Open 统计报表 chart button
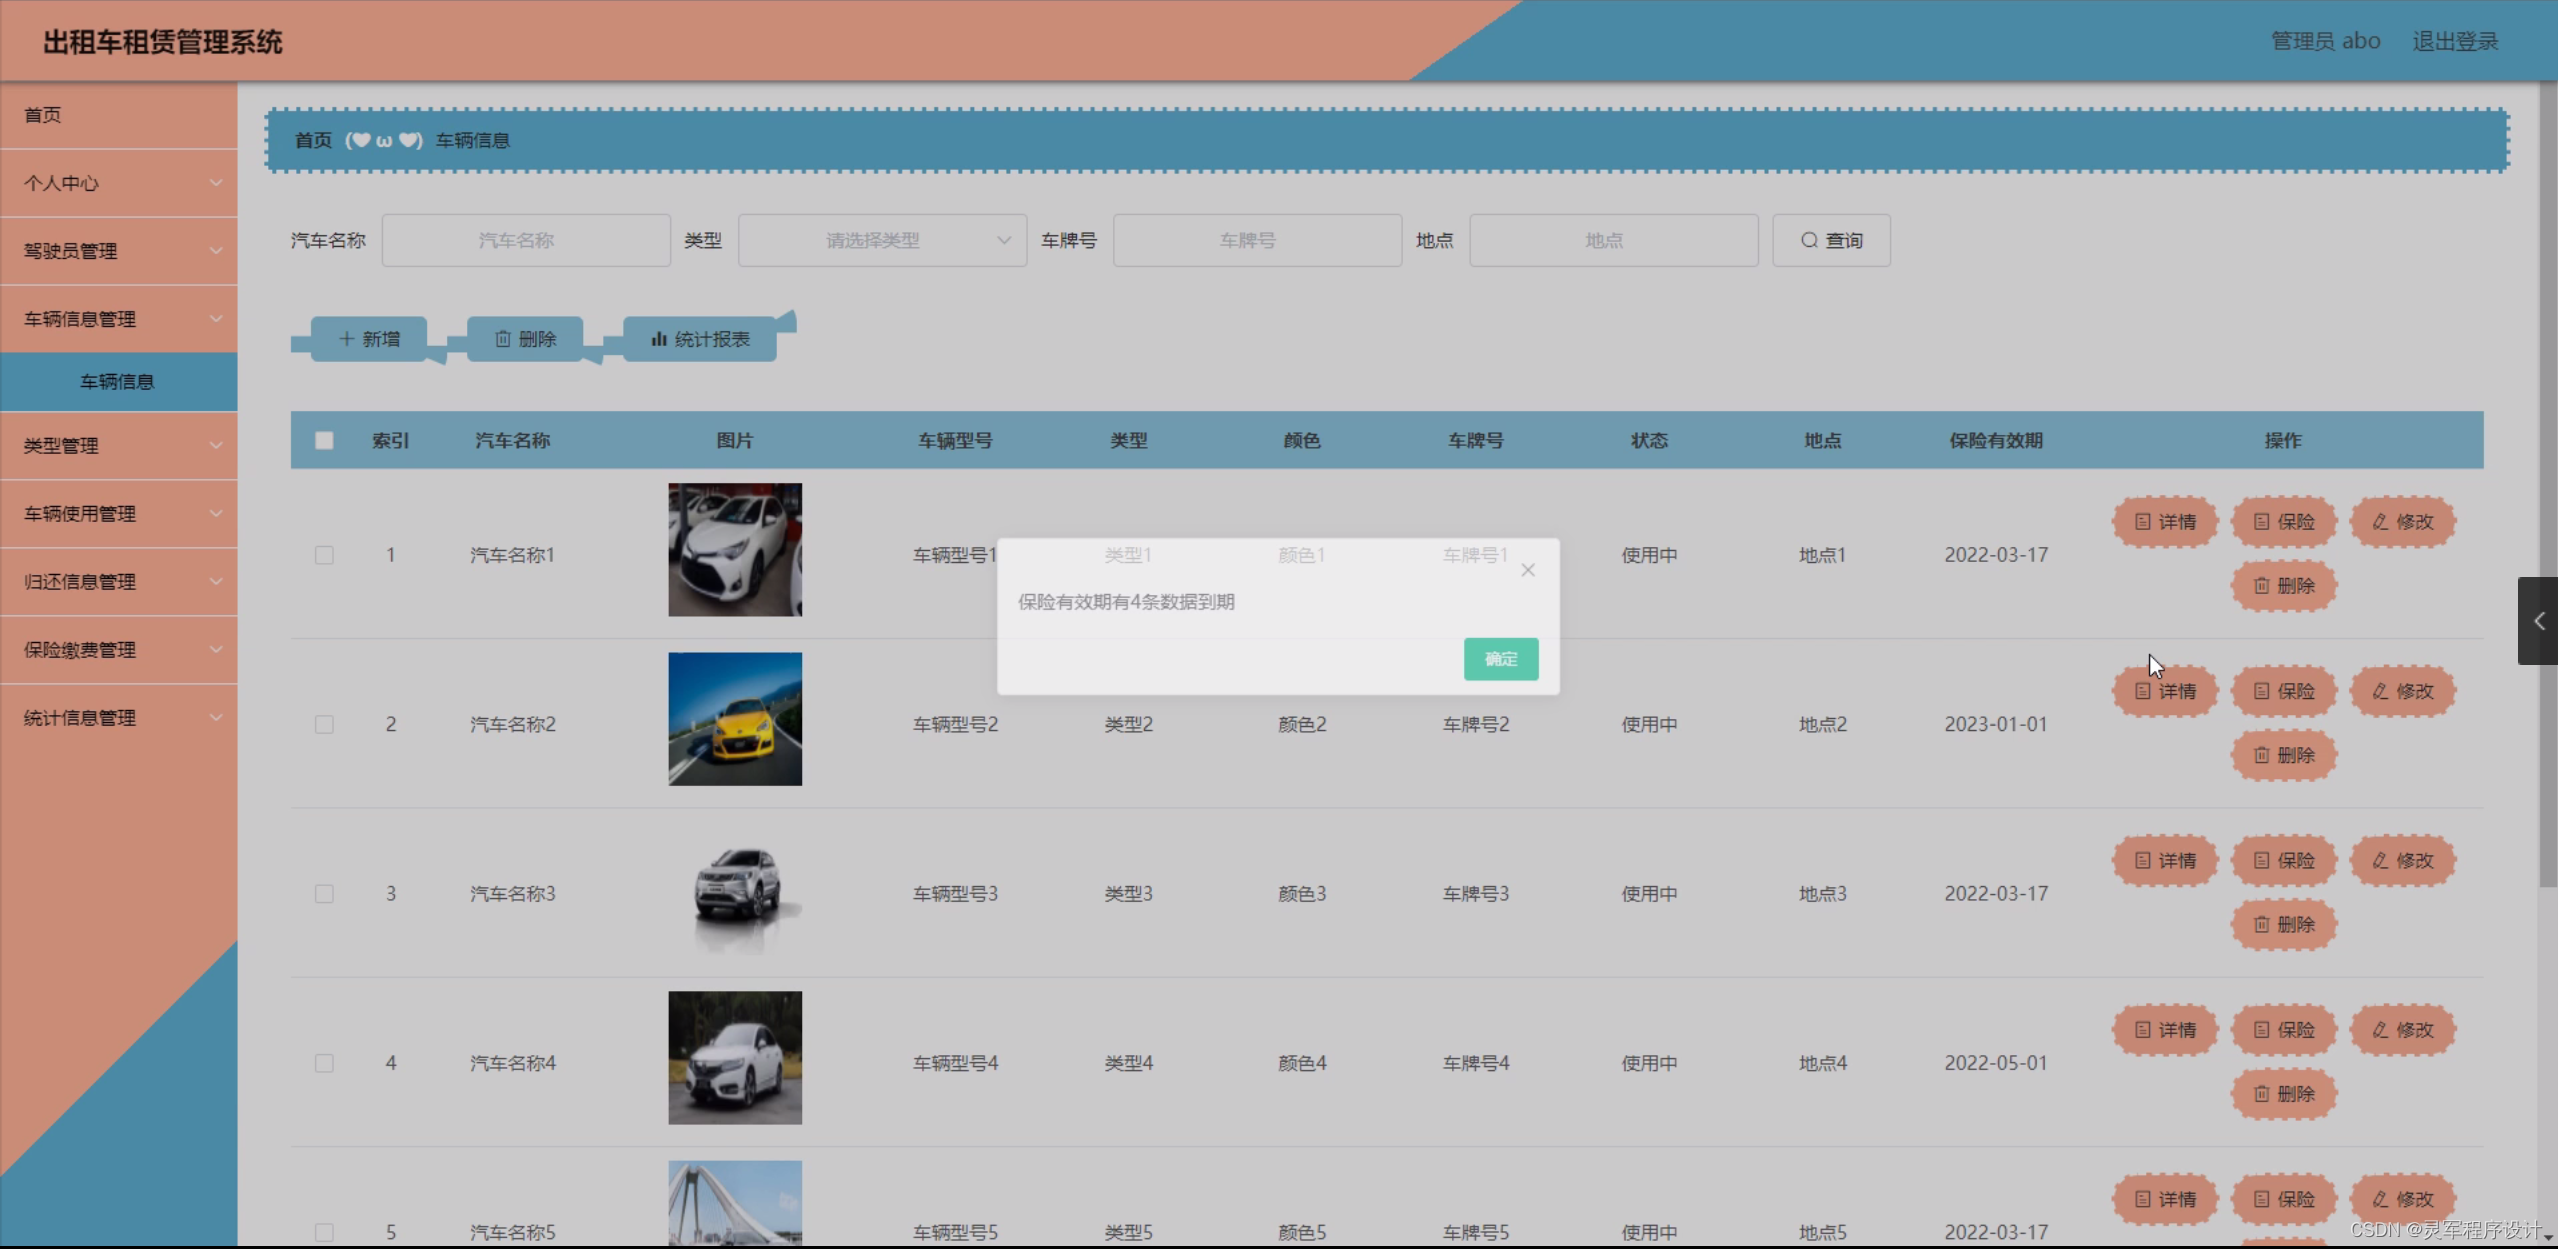 pyautogui.click(x=700, y=339)
